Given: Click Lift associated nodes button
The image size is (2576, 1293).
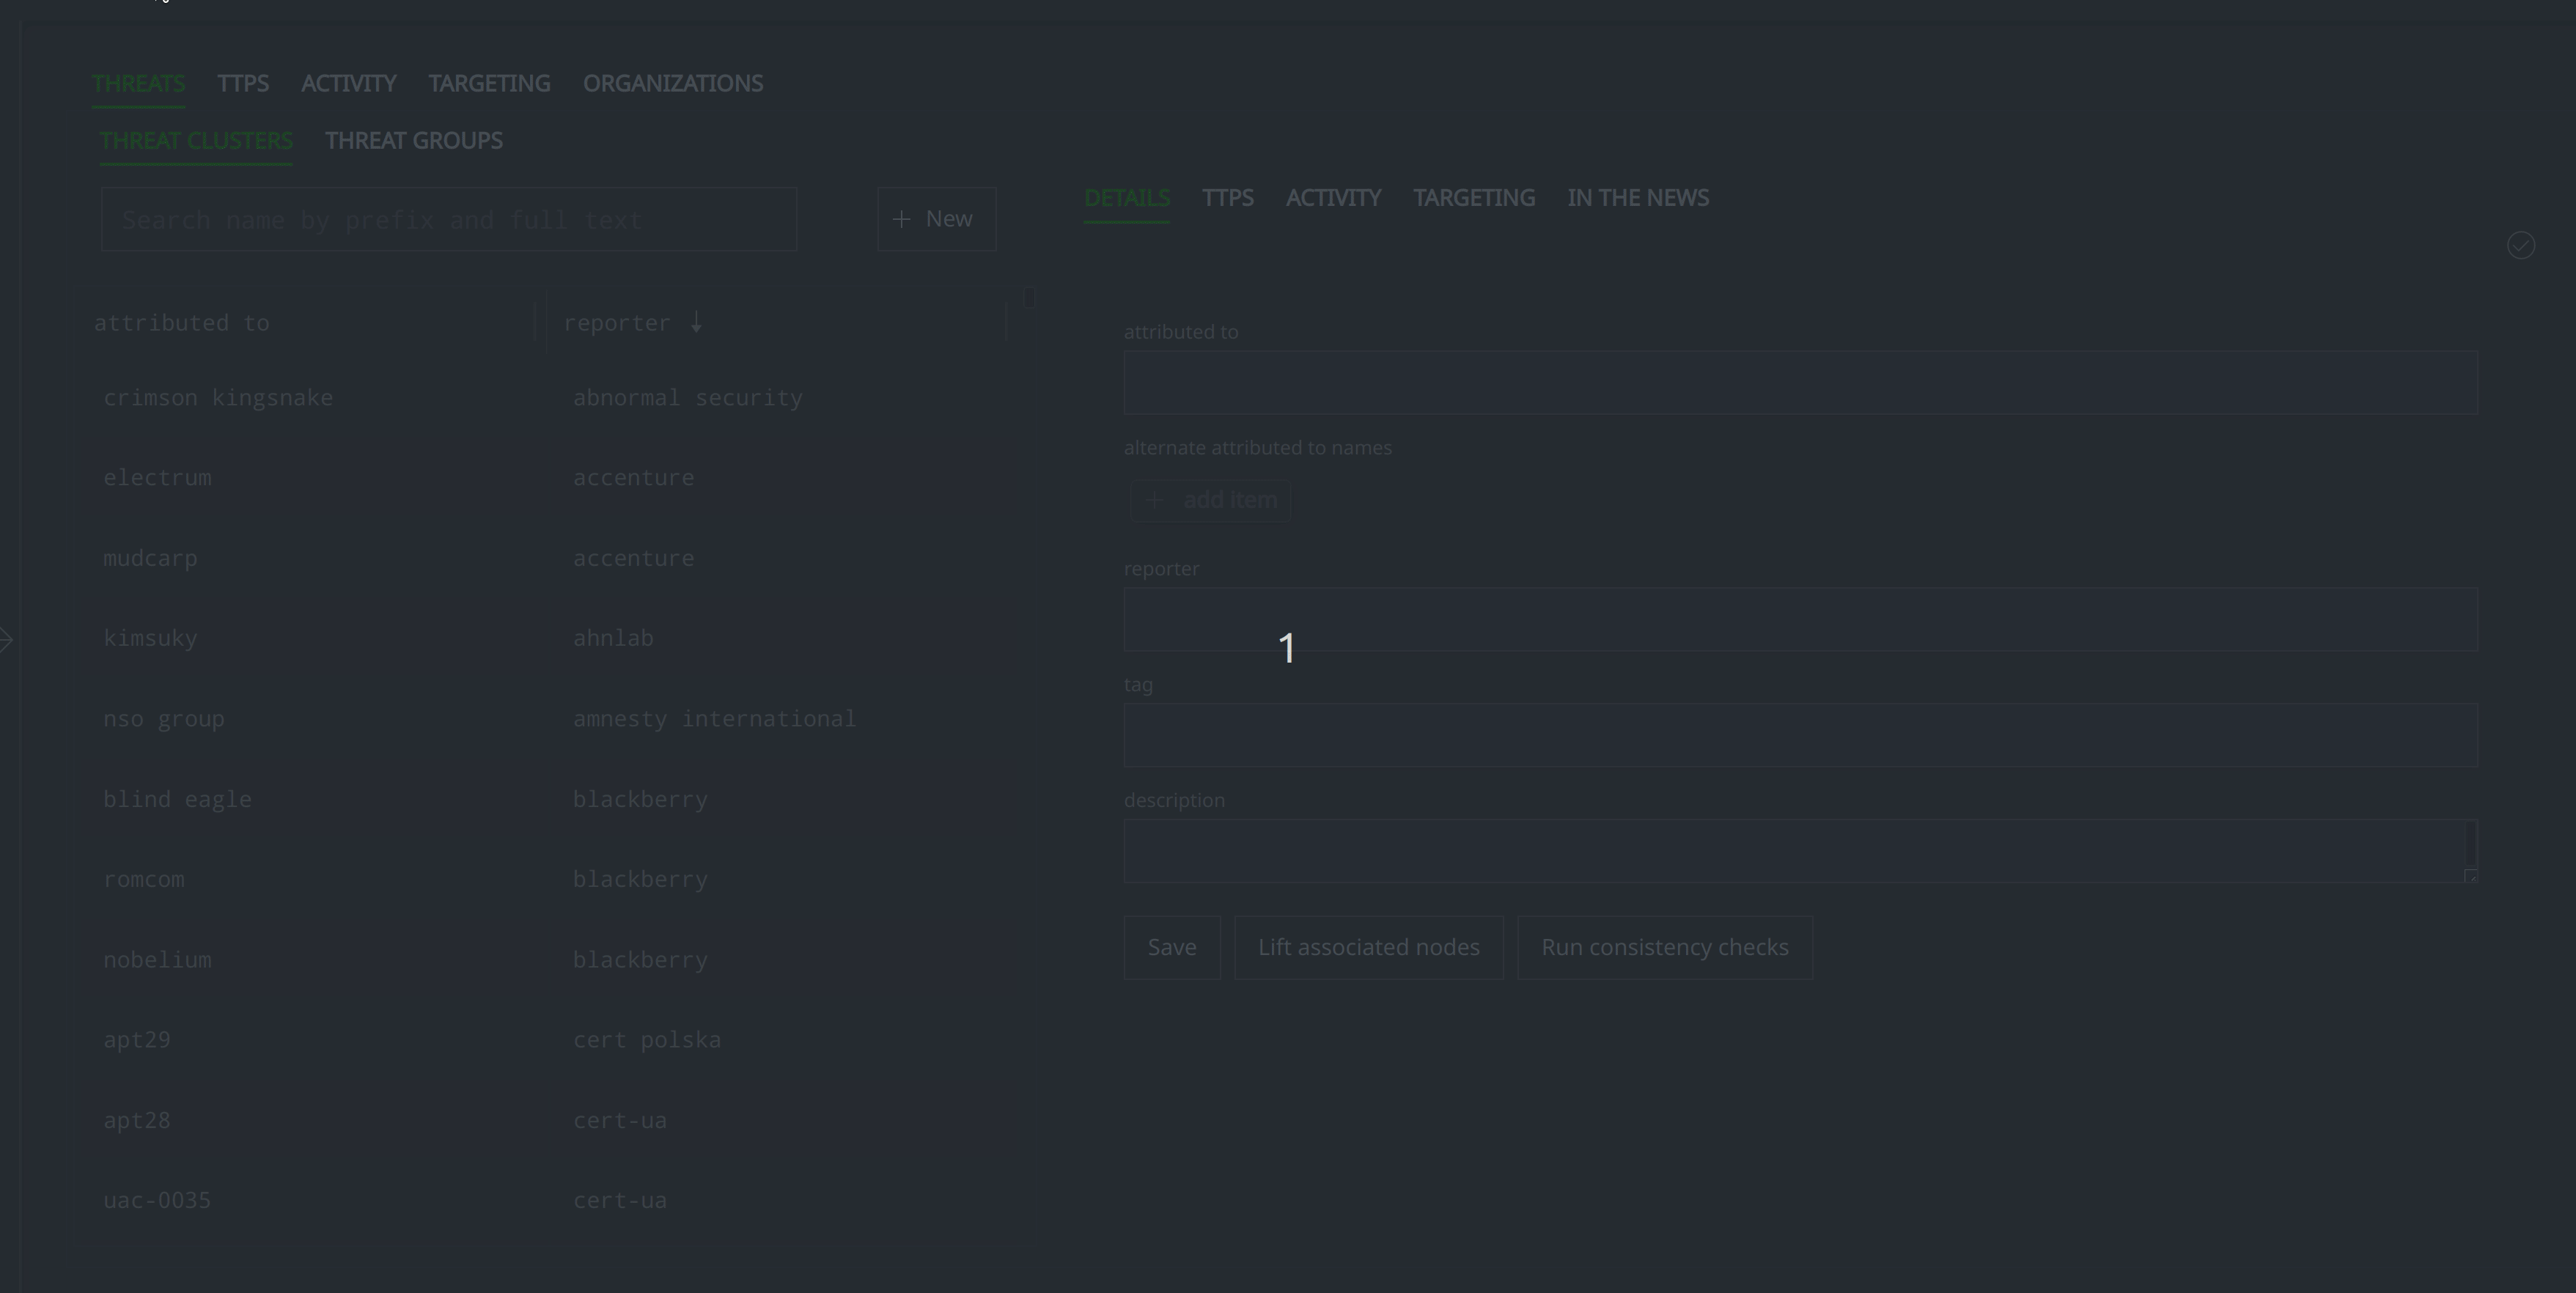Looking at the screenshot, I should 1368,947.
